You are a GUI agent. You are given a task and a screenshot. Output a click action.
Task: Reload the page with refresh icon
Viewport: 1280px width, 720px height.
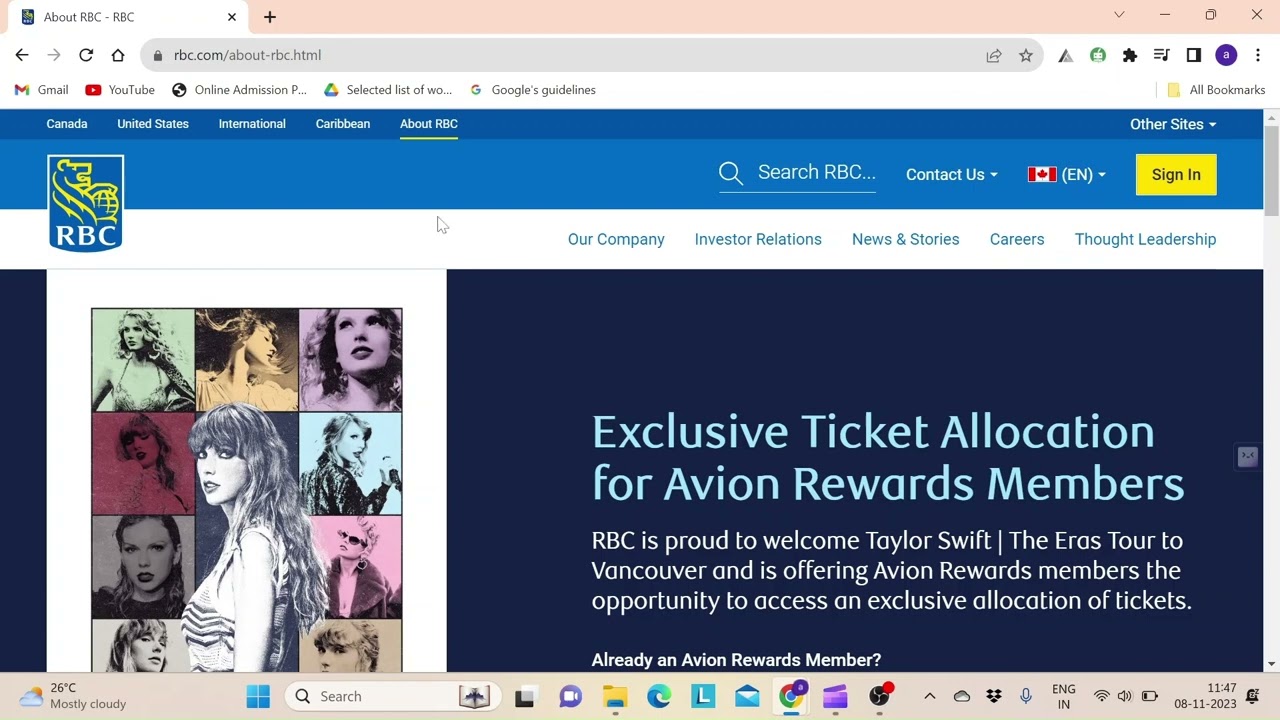coord(86,55)
